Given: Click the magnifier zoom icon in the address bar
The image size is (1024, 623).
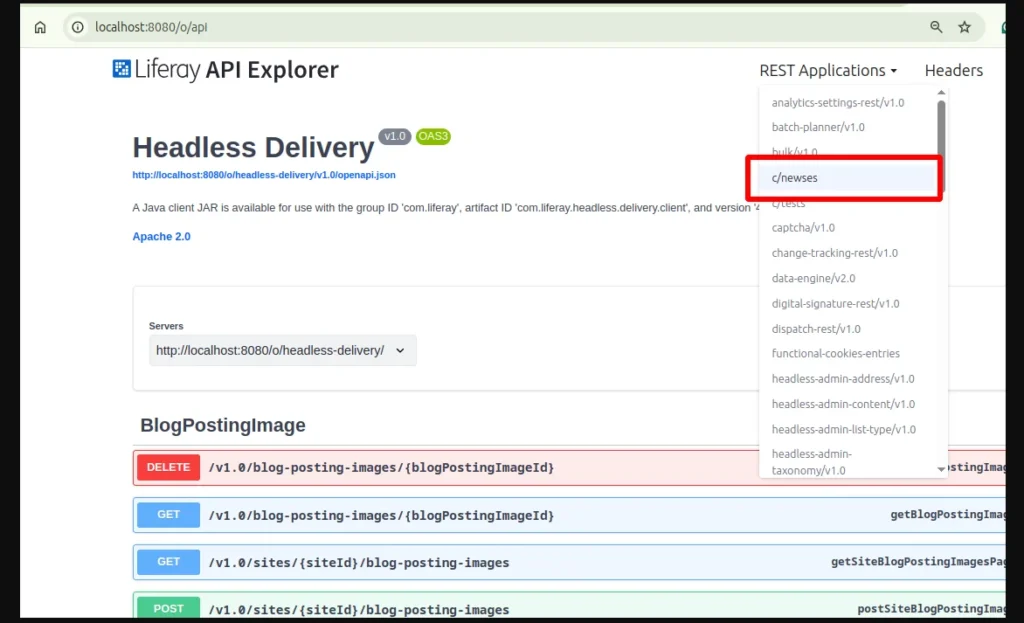Looking at the screenshot, I should click(935, 27).
